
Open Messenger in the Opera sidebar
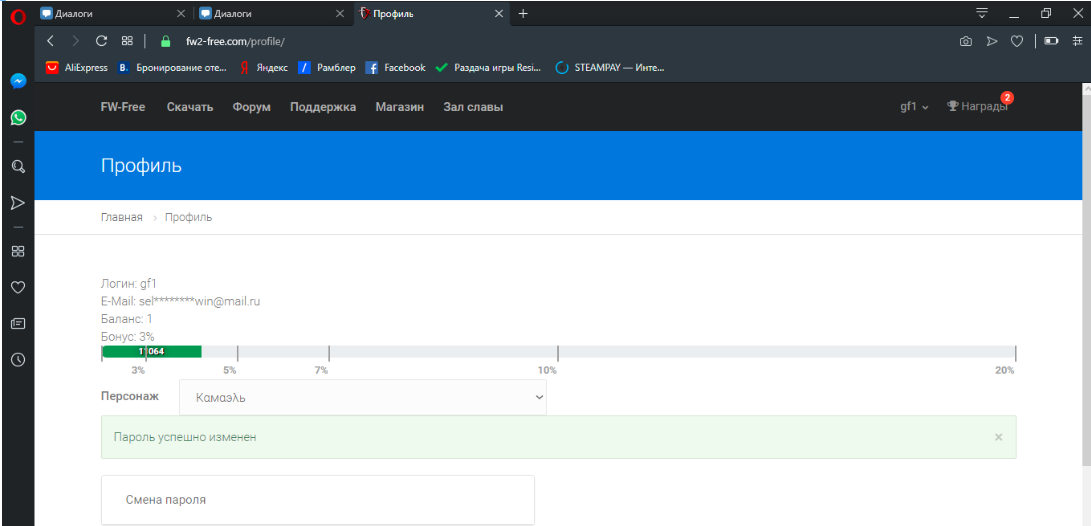click(17, 82)
